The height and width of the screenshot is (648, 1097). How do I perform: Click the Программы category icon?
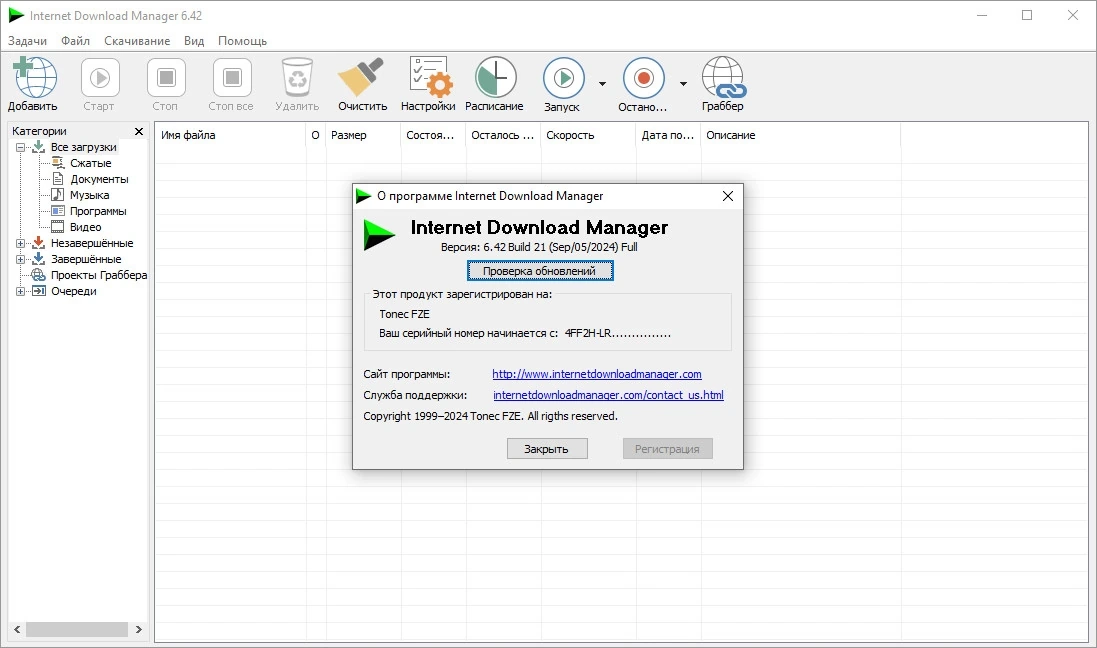coord(58,211)
